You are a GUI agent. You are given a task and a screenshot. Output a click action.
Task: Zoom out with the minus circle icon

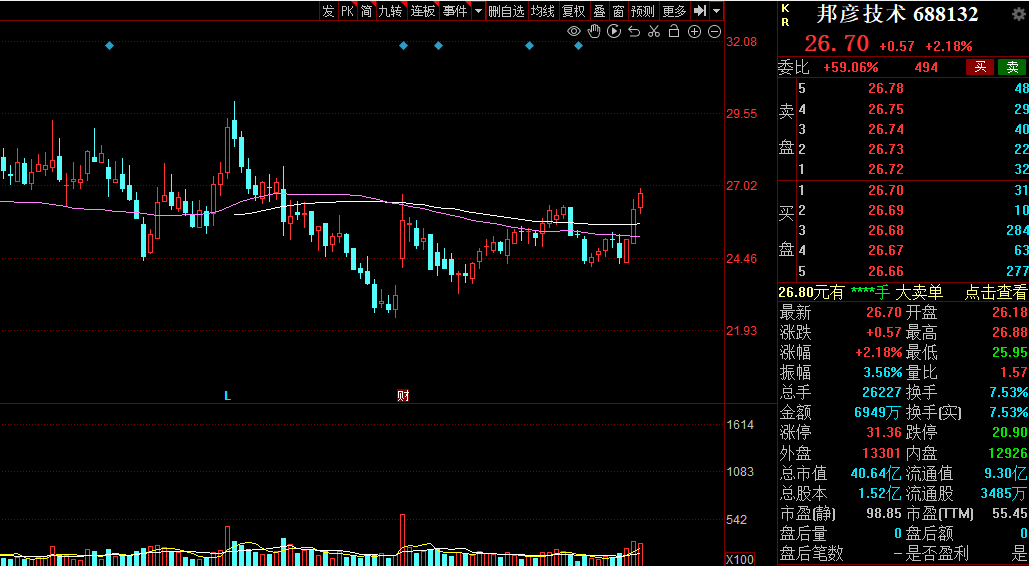coord(715,31)
